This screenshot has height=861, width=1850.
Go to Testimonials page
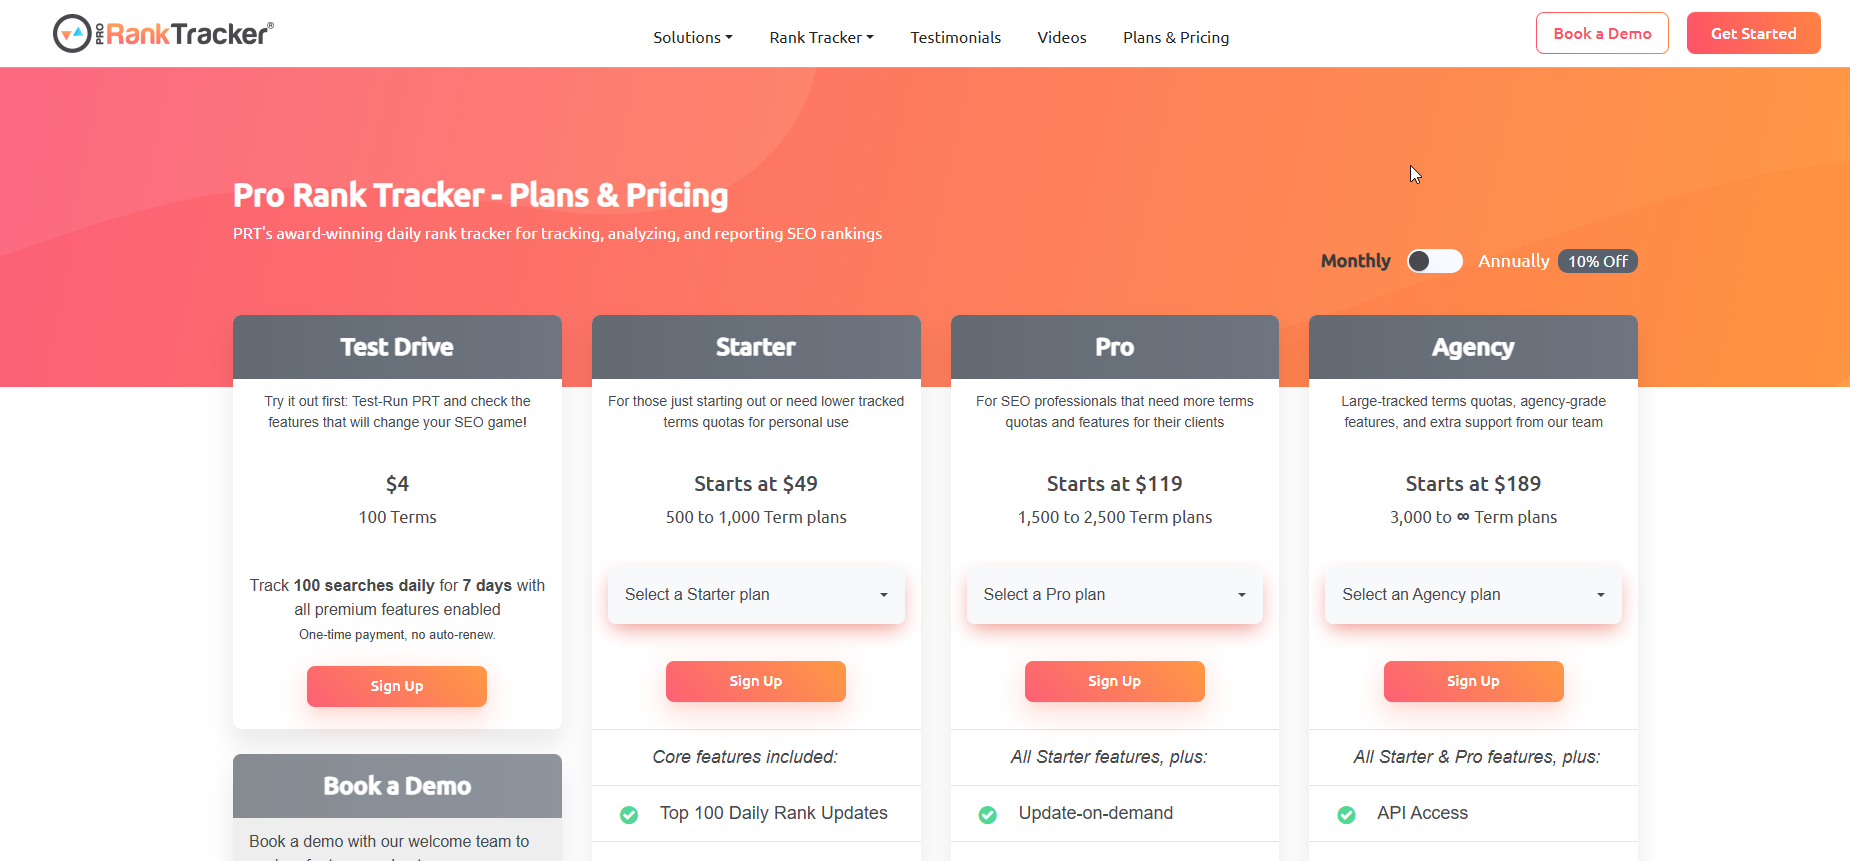[x=955, y=38]
